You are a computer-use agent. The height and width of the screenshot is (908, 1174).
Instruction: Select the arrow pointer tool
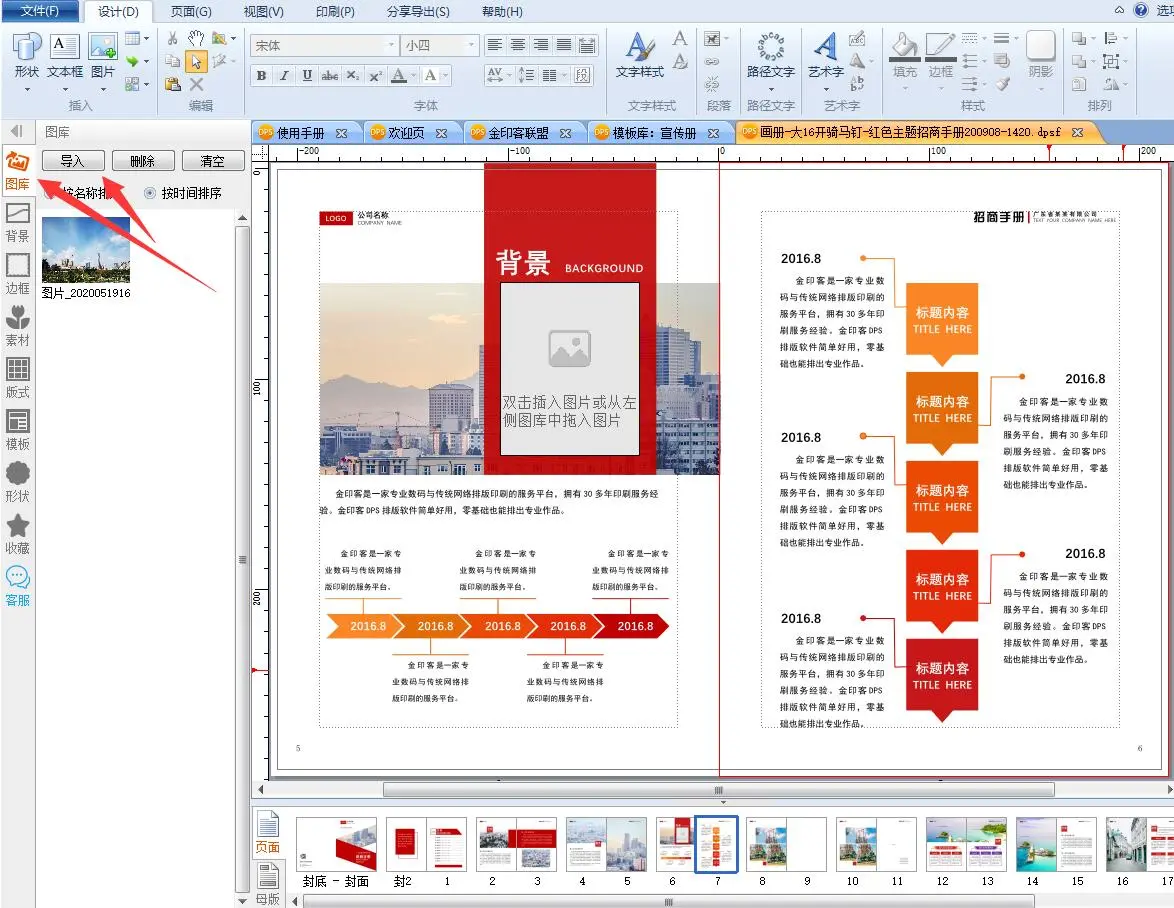coord(196,62)
